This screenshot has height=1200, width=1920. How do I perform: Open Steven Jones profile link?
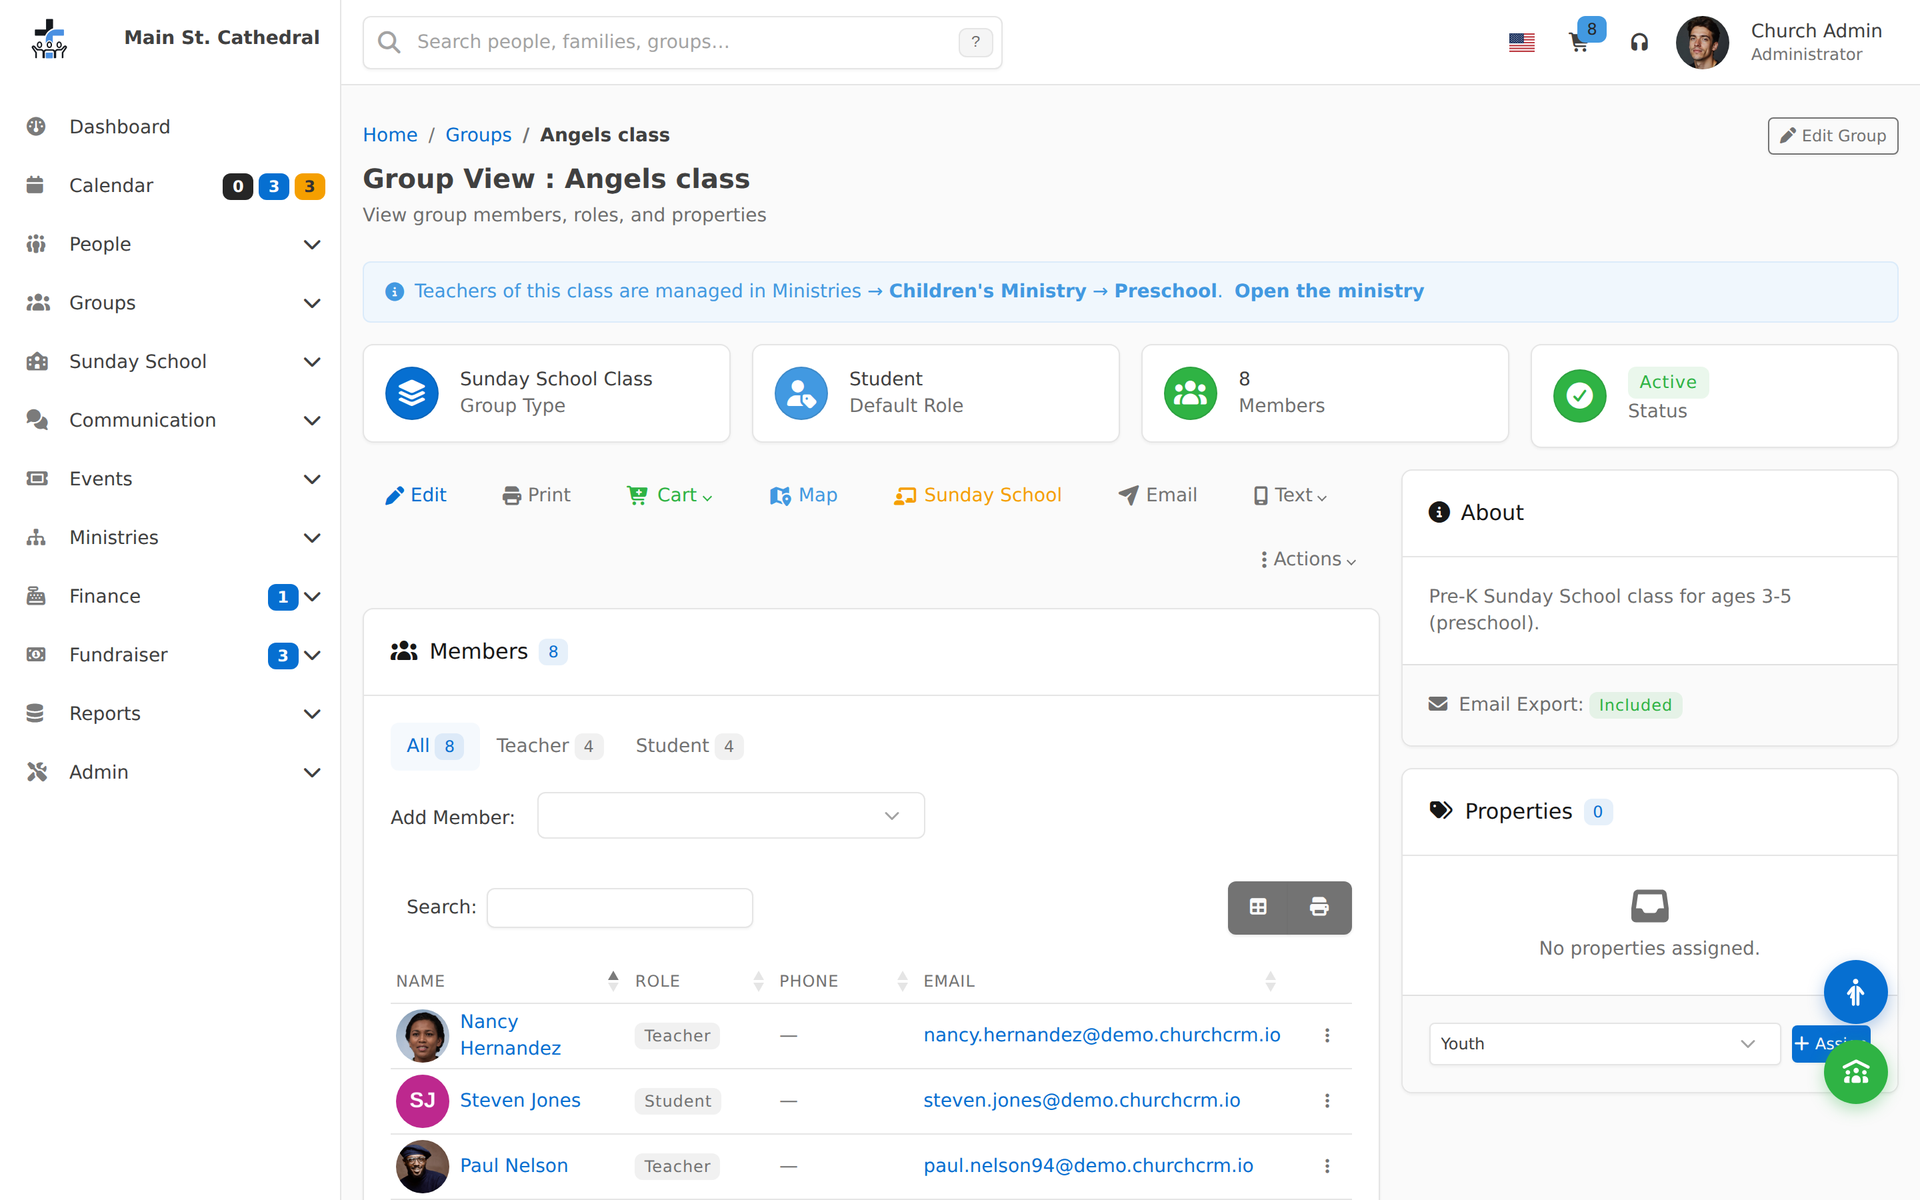point(520,1101)
